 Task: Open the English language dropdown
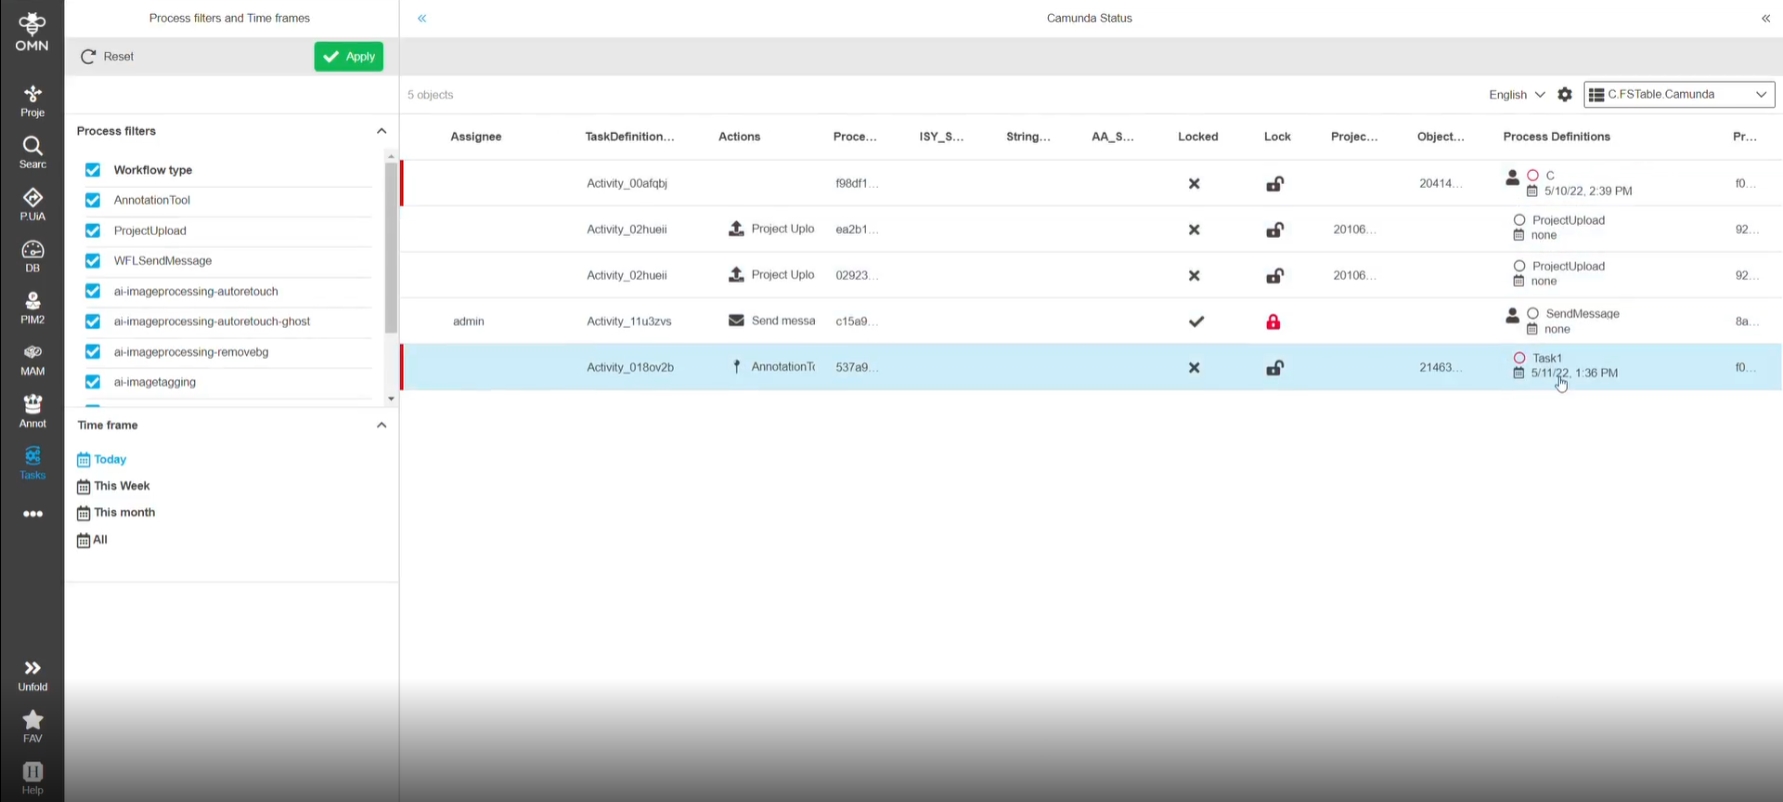pyautogui.click(x=1516, y=95)
